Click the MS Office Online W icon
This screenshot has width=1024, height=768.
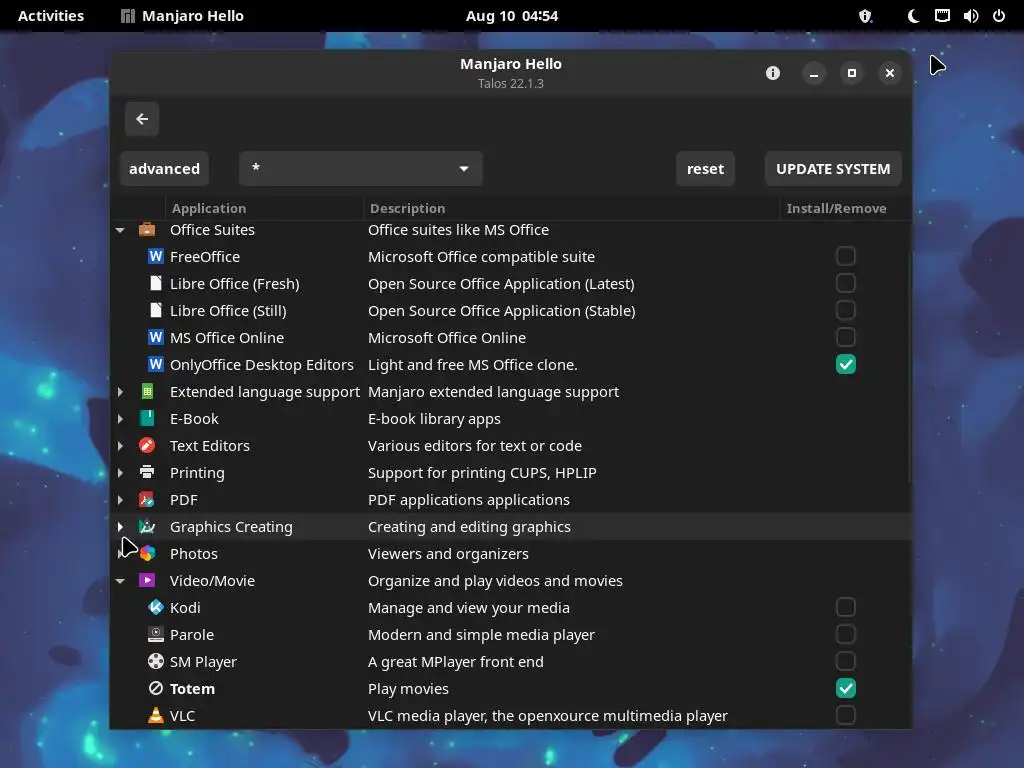coord(155,338)
